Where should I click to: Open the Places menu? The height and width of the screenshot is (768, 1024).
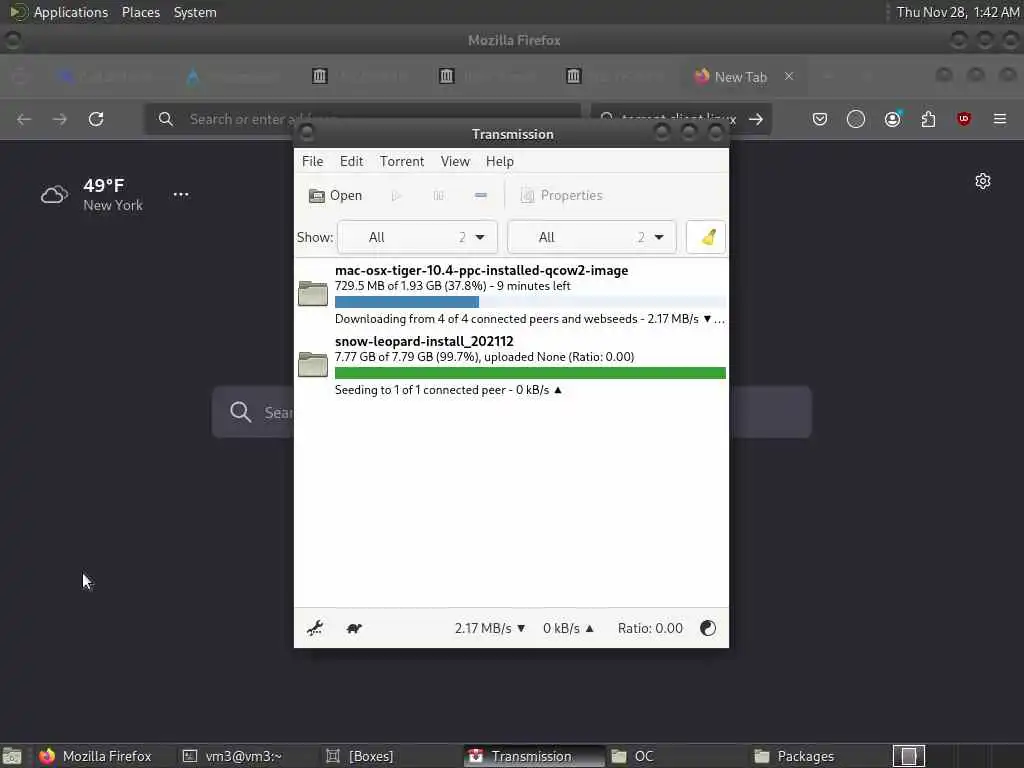point(140,12)
